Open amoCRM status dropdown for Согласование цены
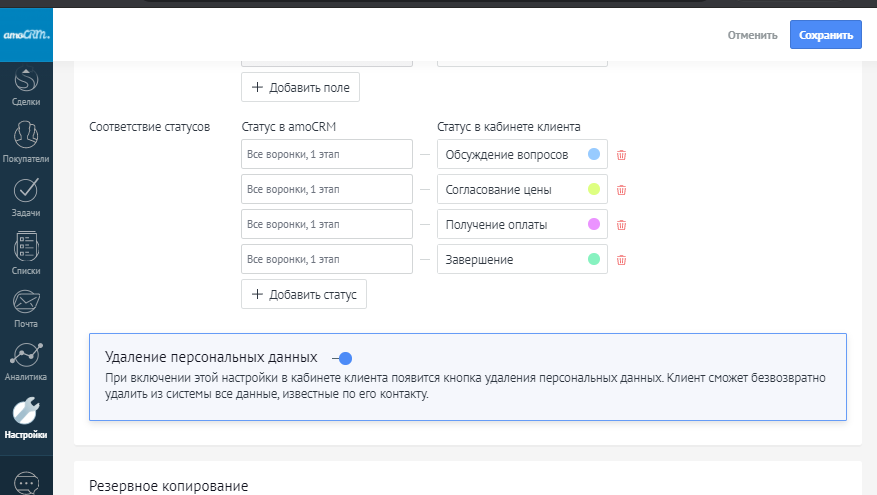 click(x=327, y=190)
